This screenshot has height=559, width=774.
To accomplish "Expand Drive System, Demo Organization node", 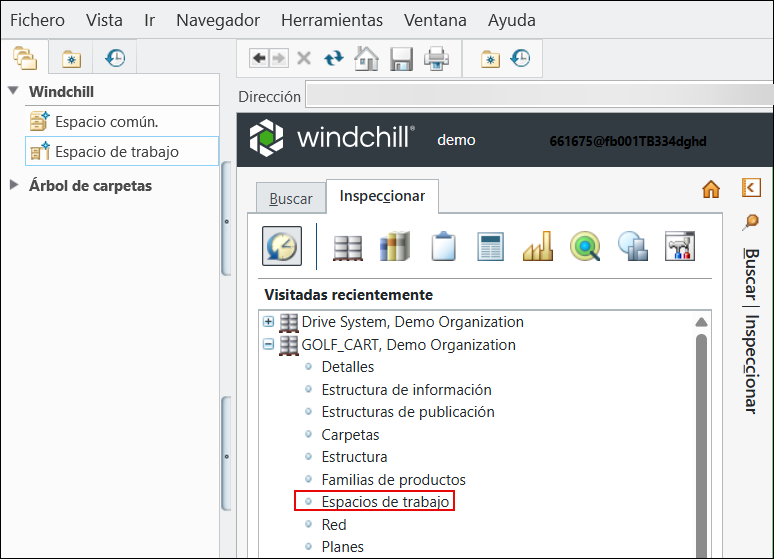I will tap(269, 321).
